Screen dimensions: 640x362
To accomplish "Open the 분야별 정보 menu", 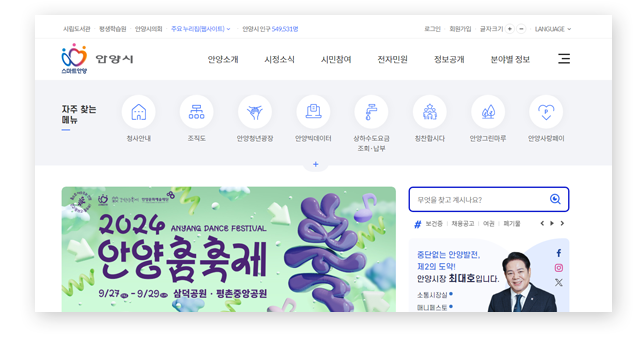I will pyautogui.click(x=510, y=59).
